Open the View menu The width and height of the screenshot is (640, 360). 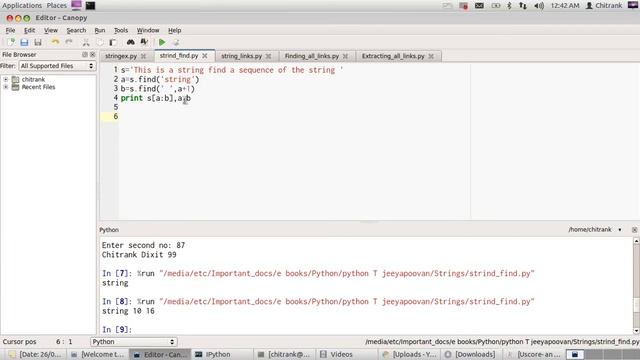point(51,30)
